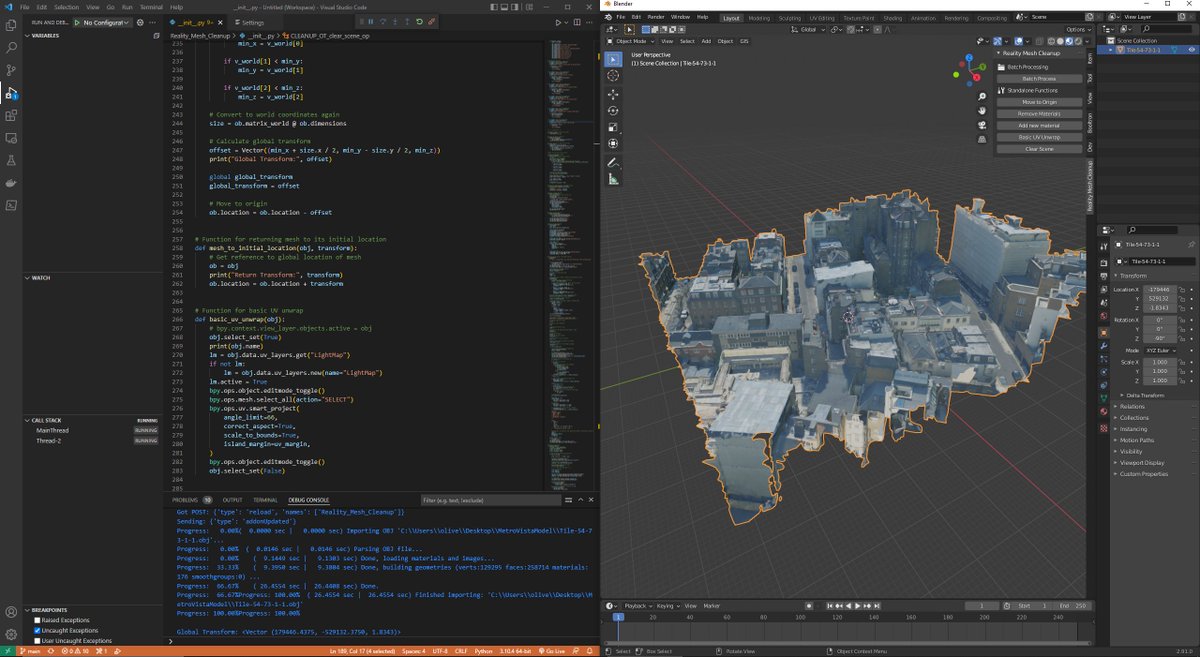Open the Search view in VS Code

pyautogui.click(x=11, y=47)
